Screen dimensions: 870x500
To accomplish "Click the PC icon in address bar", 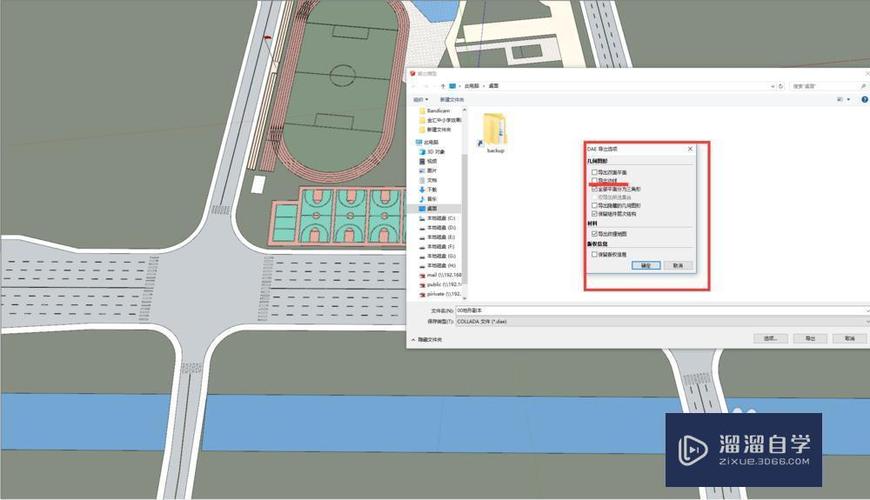I will 453,86.
